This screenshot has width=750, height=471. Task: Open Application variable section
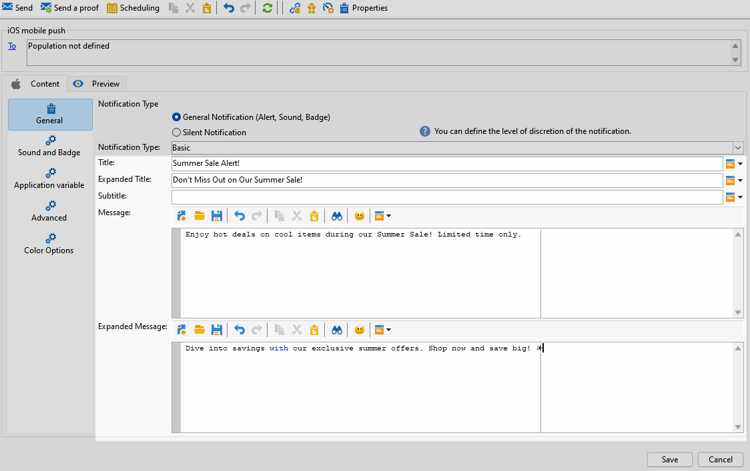tap(49, 179)
